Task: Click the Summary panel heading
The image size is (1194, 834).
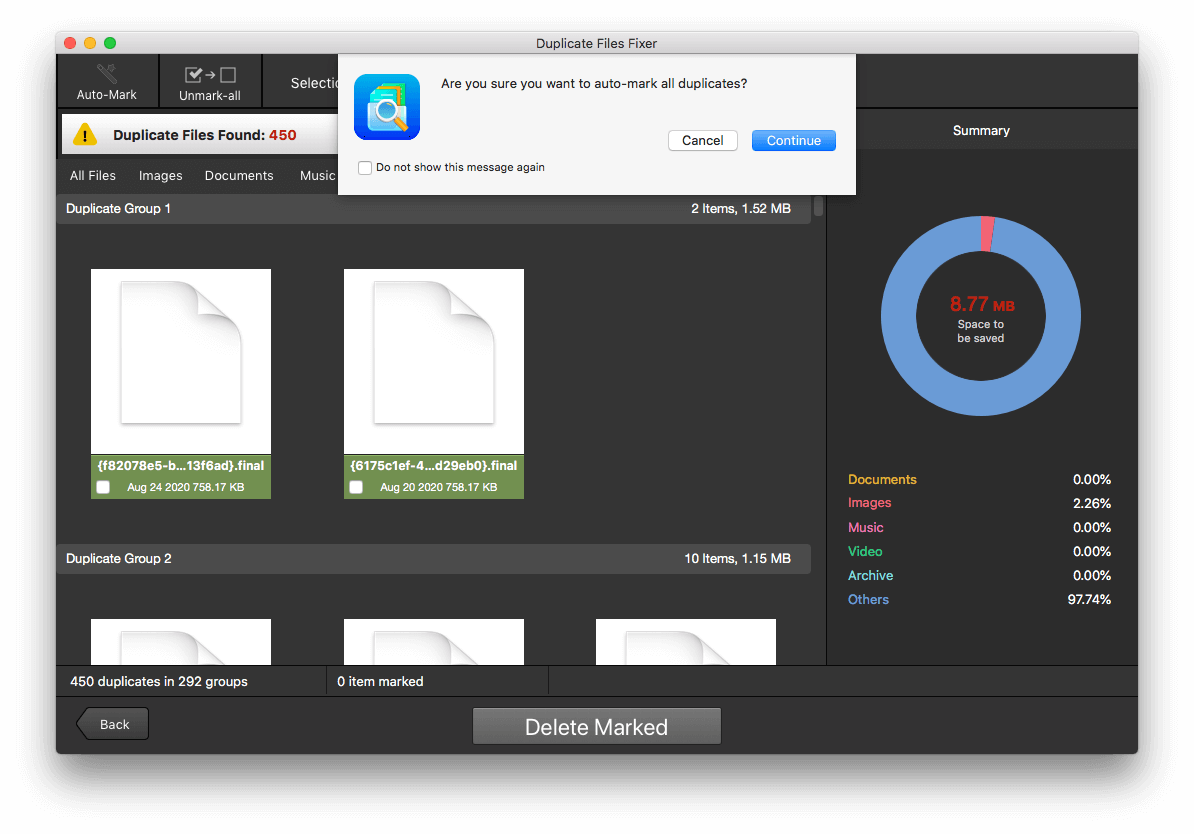Action: (x=981, y=130)
